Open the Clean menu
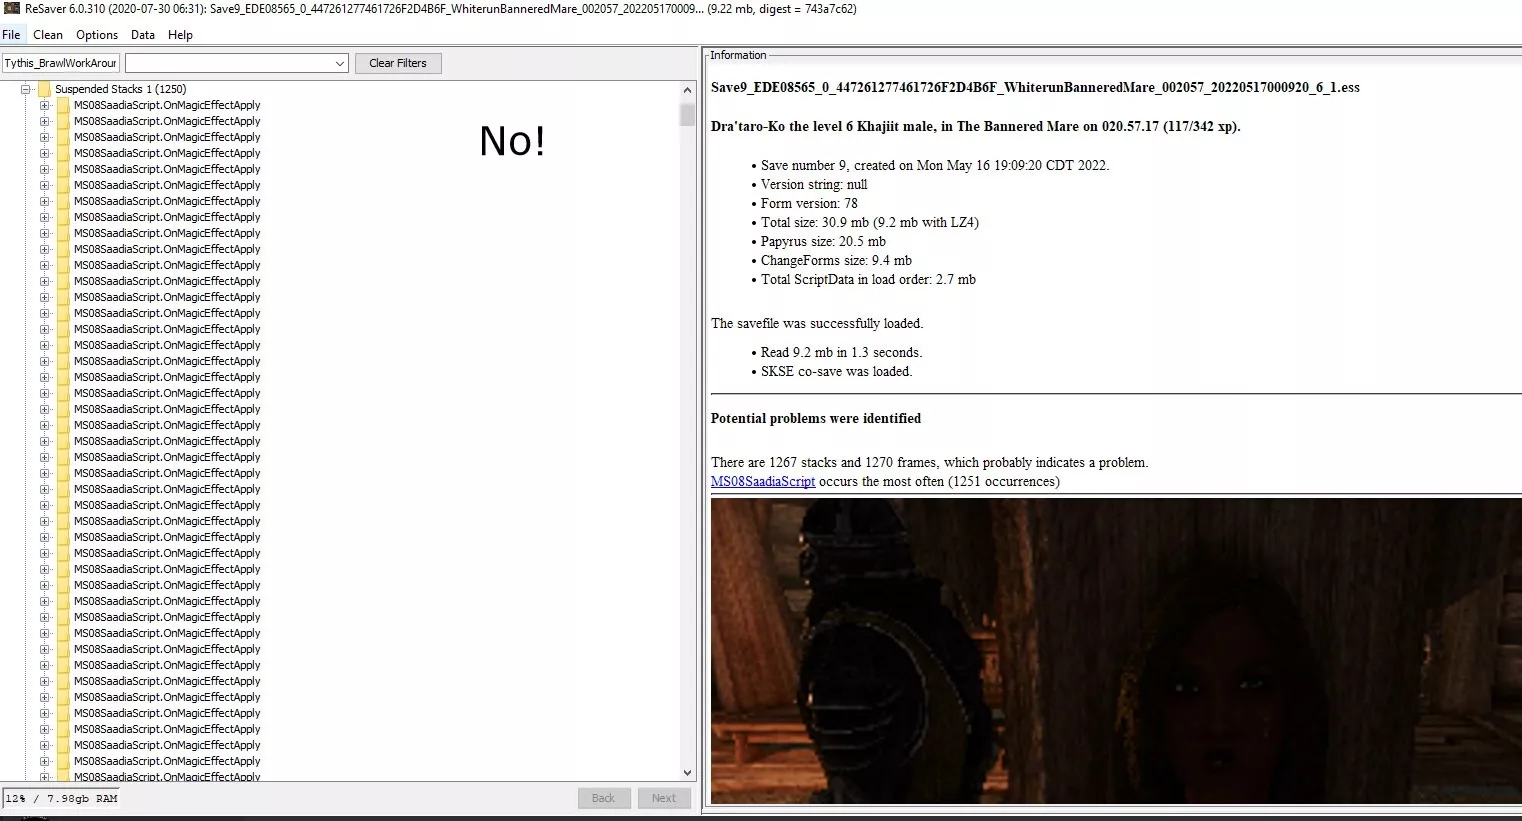Viewport: 1522px width, 821px height. 48,34
